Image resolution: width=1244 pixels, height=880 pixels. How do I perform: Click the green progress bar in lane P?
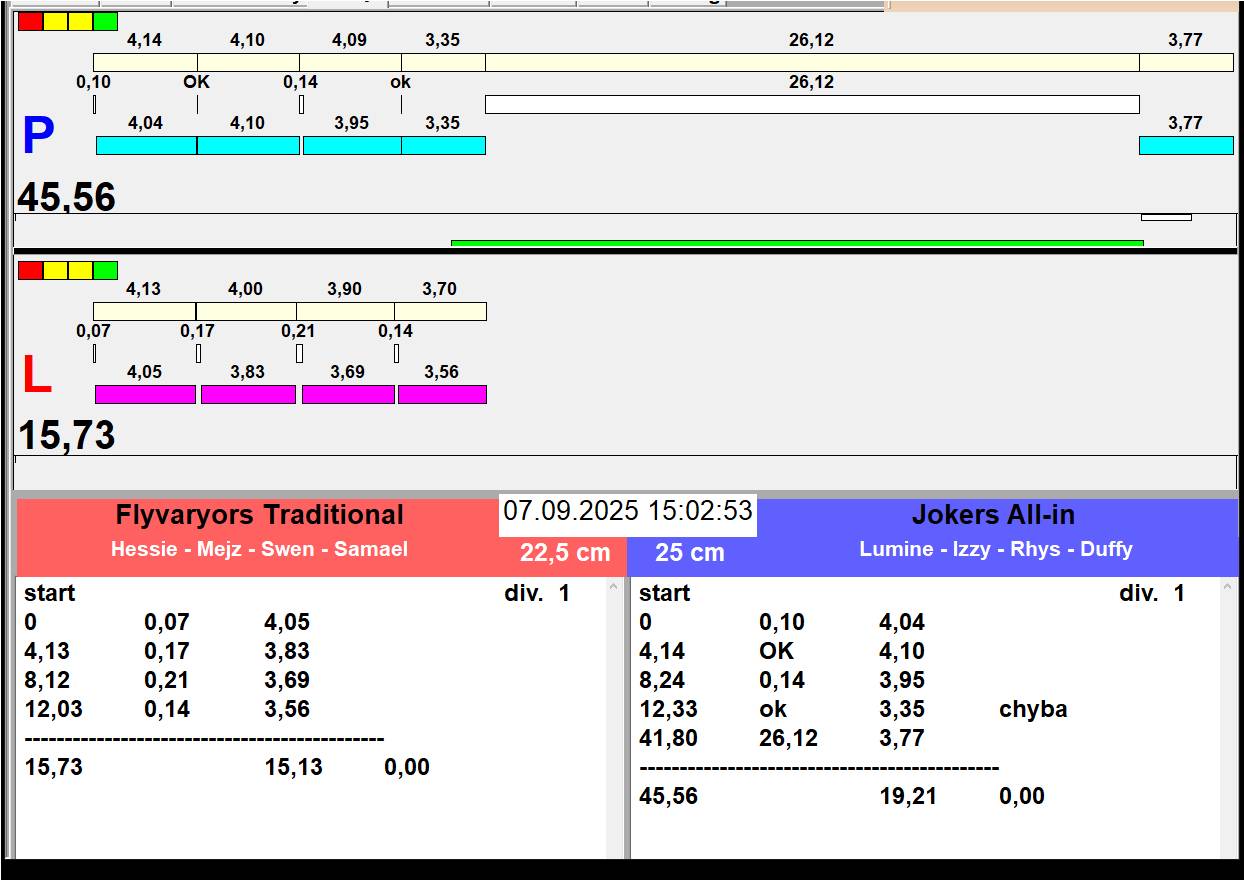pos(796,243)
